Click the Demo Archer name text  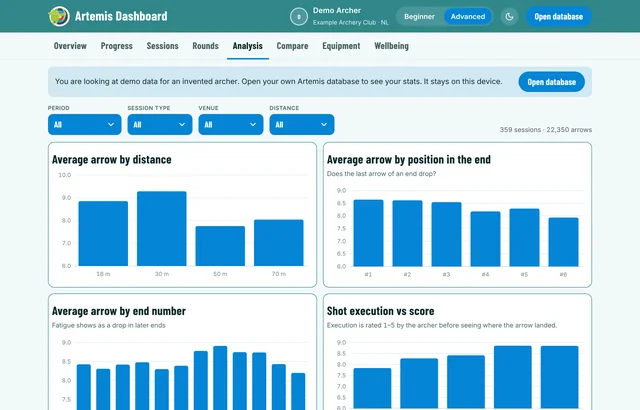337,11
